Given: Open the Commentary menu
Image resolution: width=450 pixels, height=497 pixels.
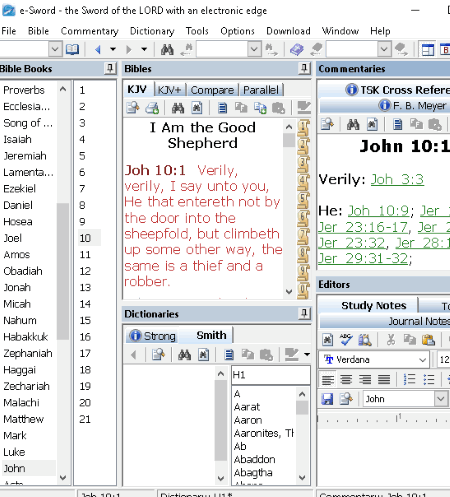Looking at the screenshot, I should 89,31.
